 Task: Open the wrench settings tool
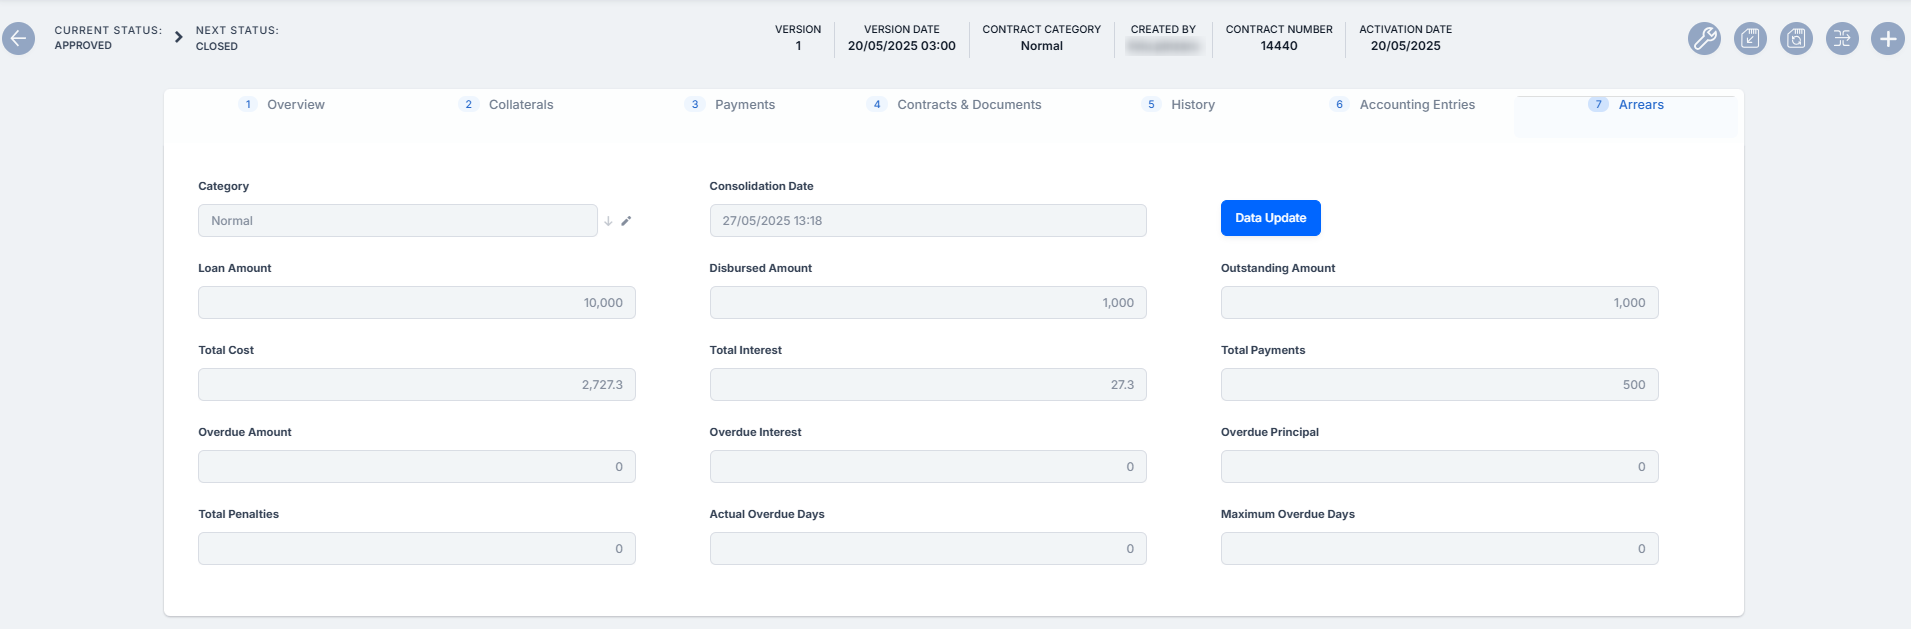(1704, 39)
